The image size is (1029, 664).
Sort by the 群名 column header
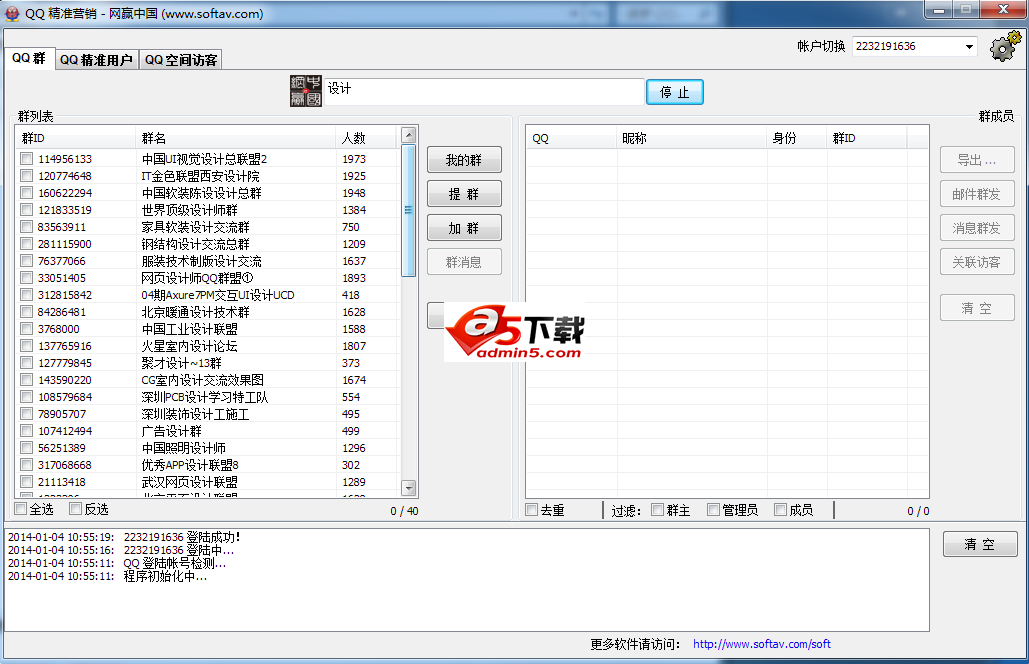236,138
